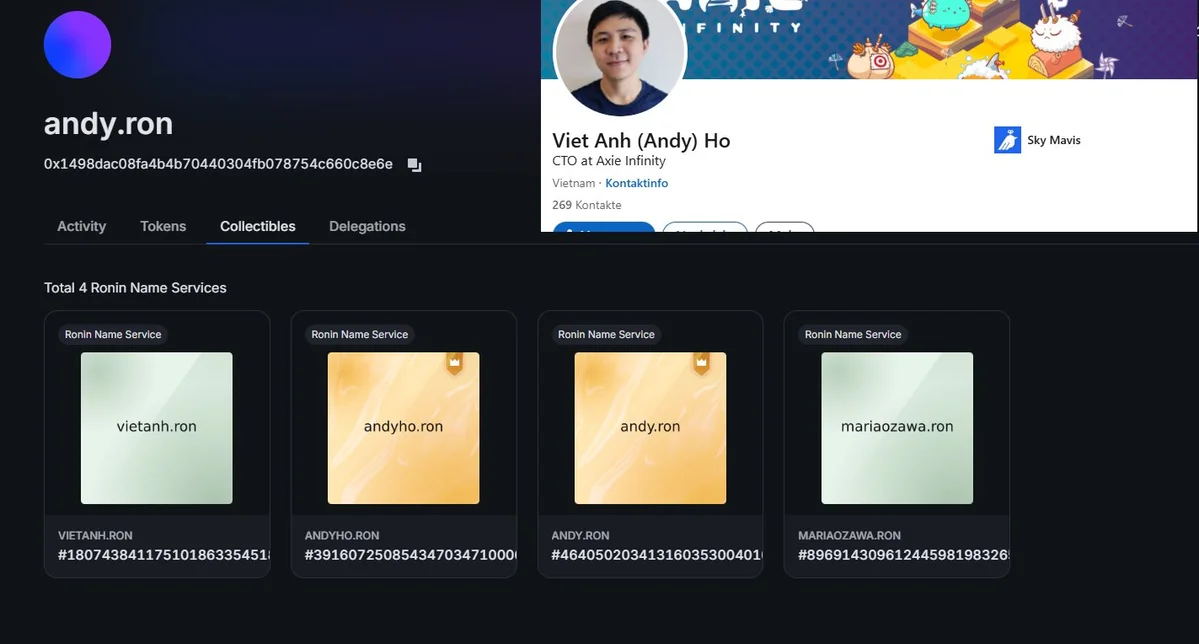Click the Axie Infinity banner artwork
The image size is (1199, 644).
point(950,40)
